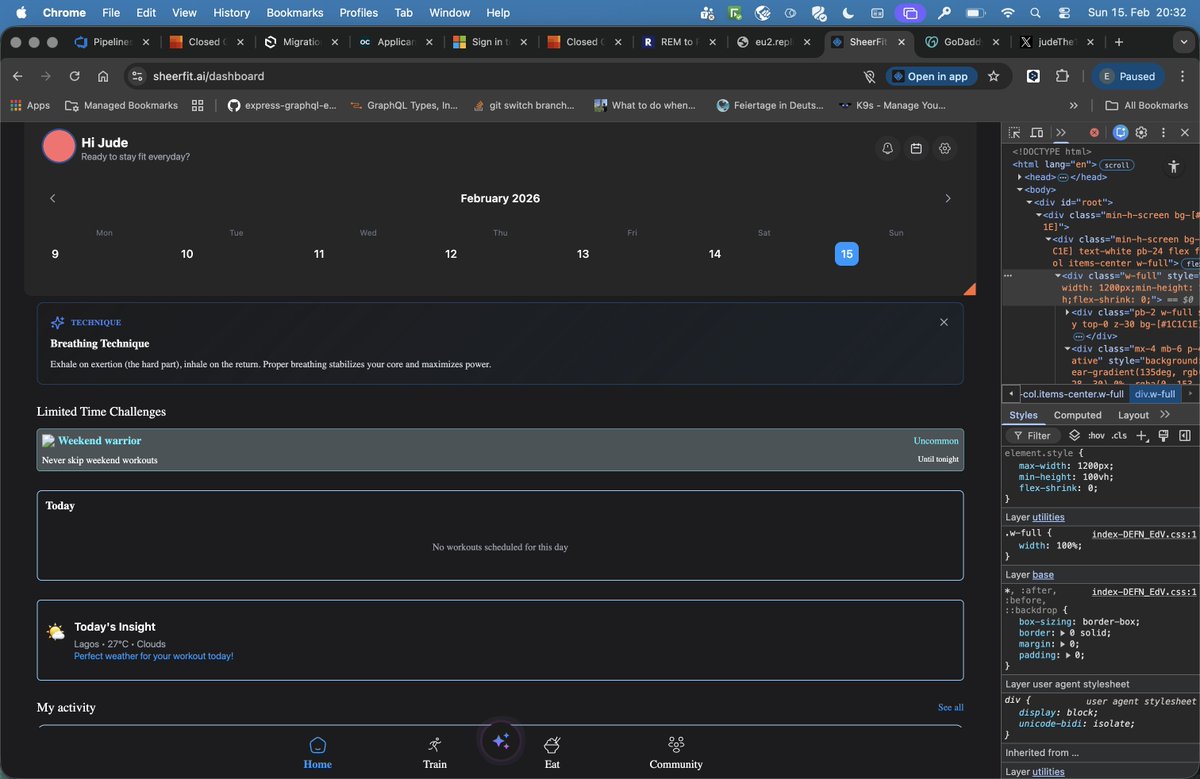1200x779 pixels.
Task: Toggle the computed styles sidebar icon
Action: pyautogui.click(x=1185, y=435)
